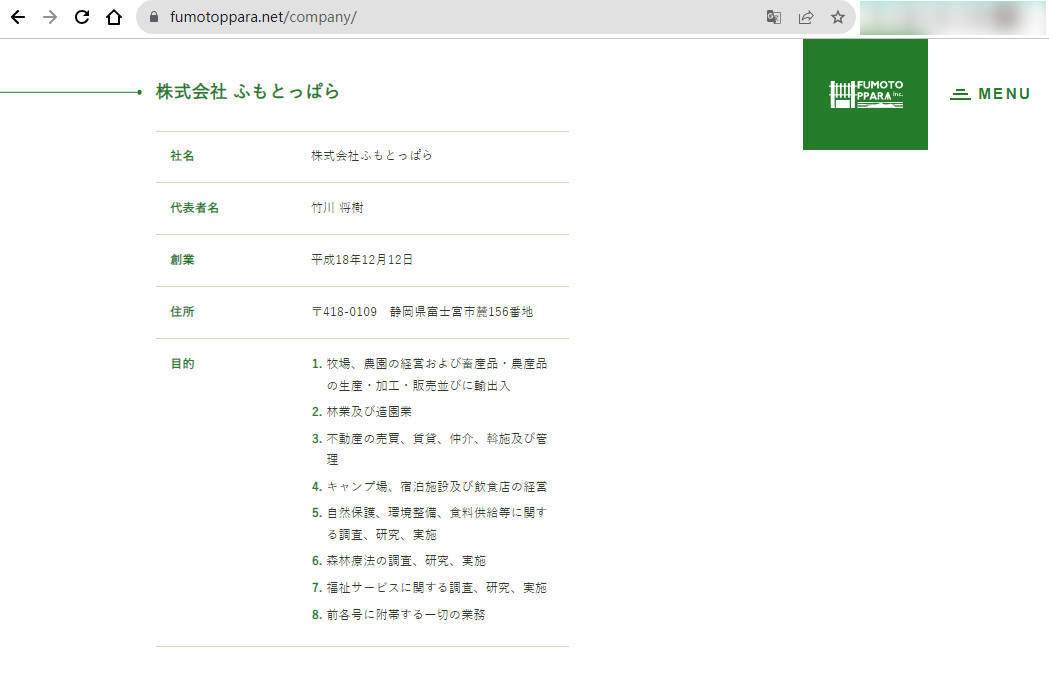The height and width of the screenshot is (691, 1049).
Task: Click the green FUMOTOPPARA logo
Action: pyautogui.click(x=865, y=95)
